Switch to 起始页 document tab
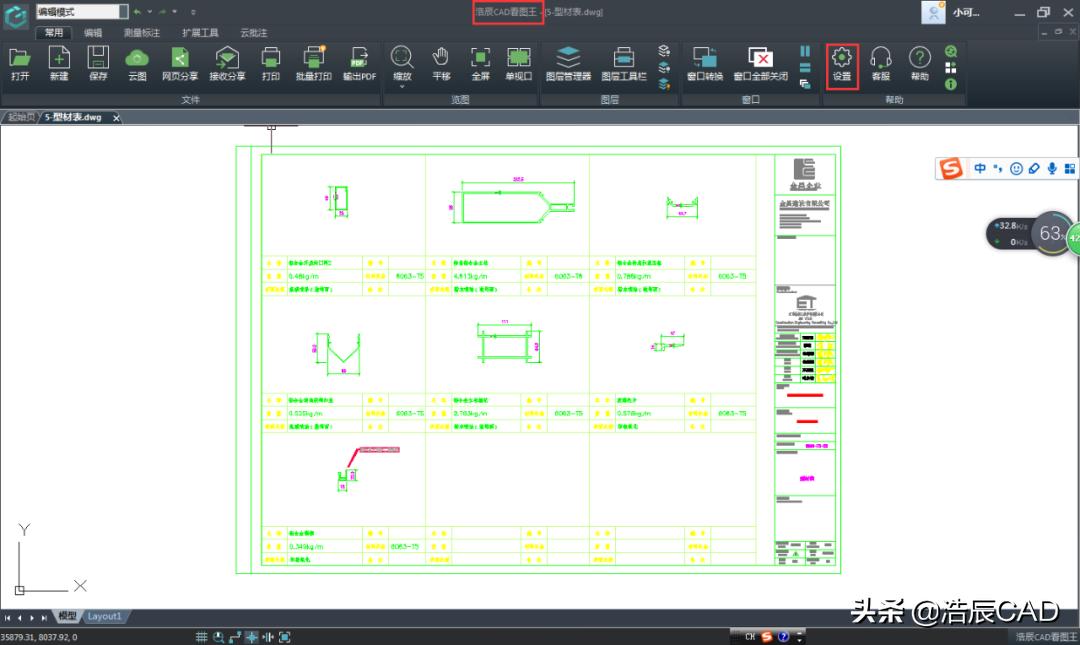Screen dimensions: 1080x645 click(21, 117)
